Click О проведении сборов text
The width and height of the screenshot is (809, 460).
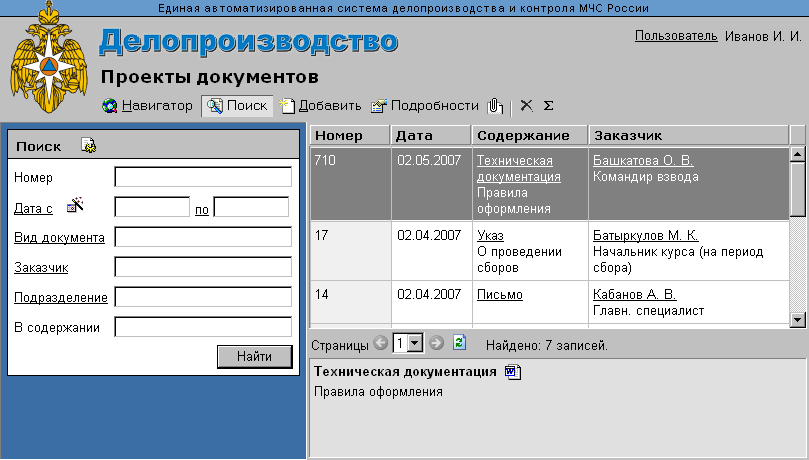pos(520,260)
